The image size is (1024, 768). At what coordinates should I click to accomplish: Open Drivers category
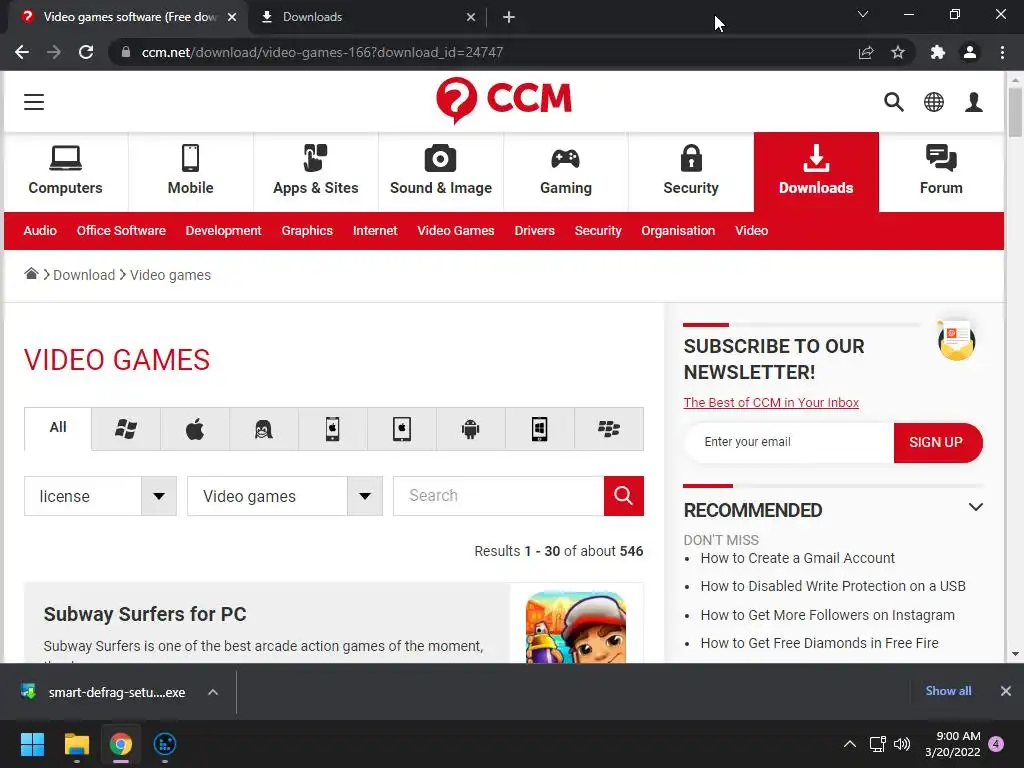point(534,231)
